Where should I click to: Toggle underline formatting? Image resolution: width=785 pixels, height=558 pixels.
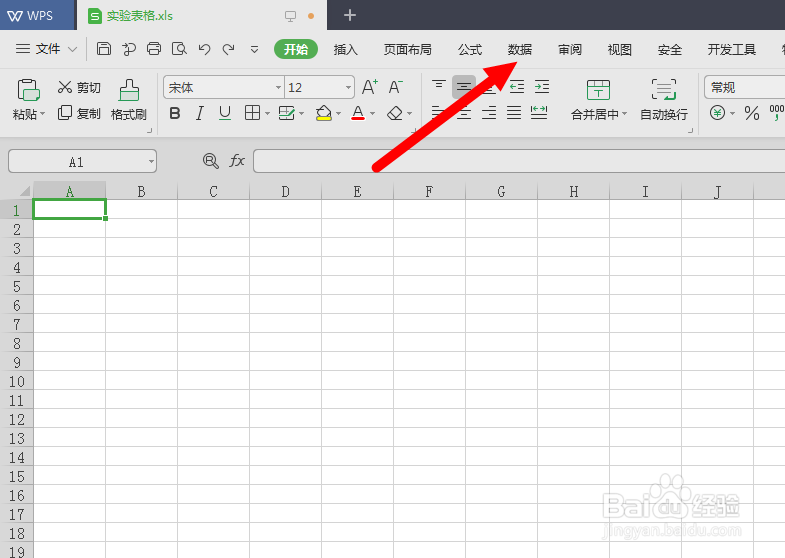pyautogui.click(x=225, y=113)
